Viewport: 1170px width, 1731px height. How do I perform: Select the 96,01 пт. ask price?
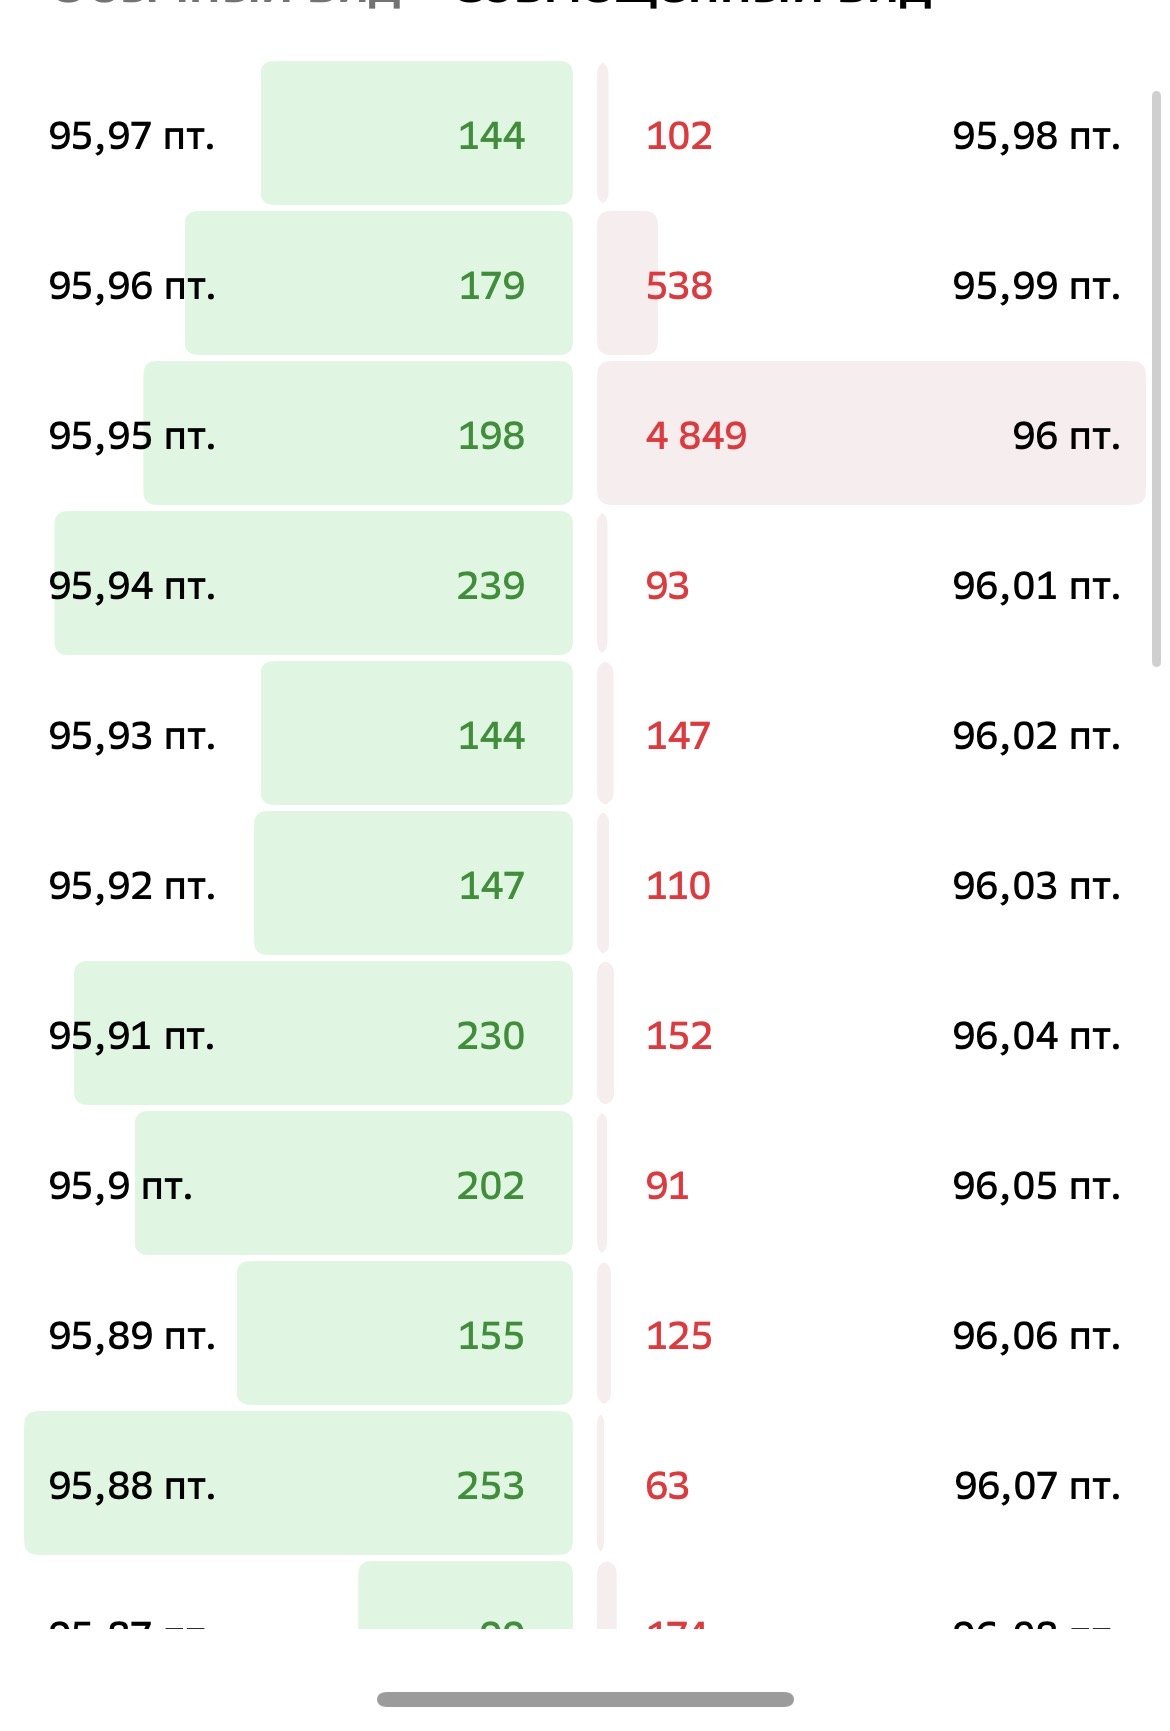[x=1036, y=586]
